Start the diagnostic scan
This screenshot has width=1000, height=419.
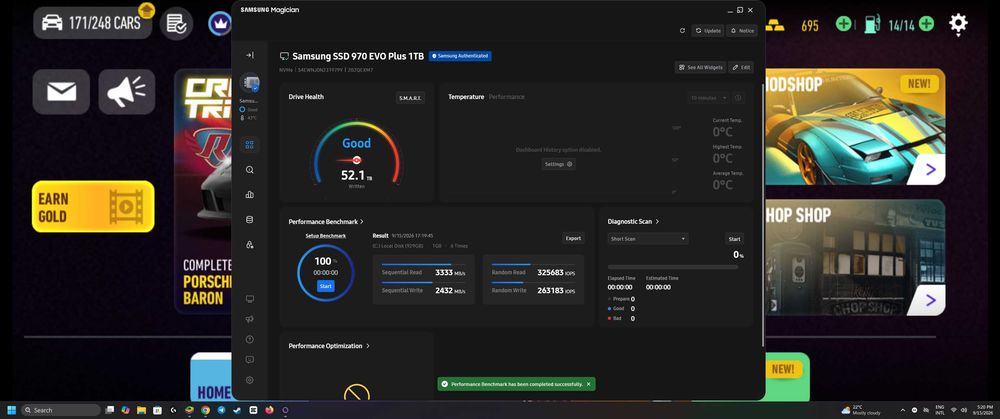[735, 239]
